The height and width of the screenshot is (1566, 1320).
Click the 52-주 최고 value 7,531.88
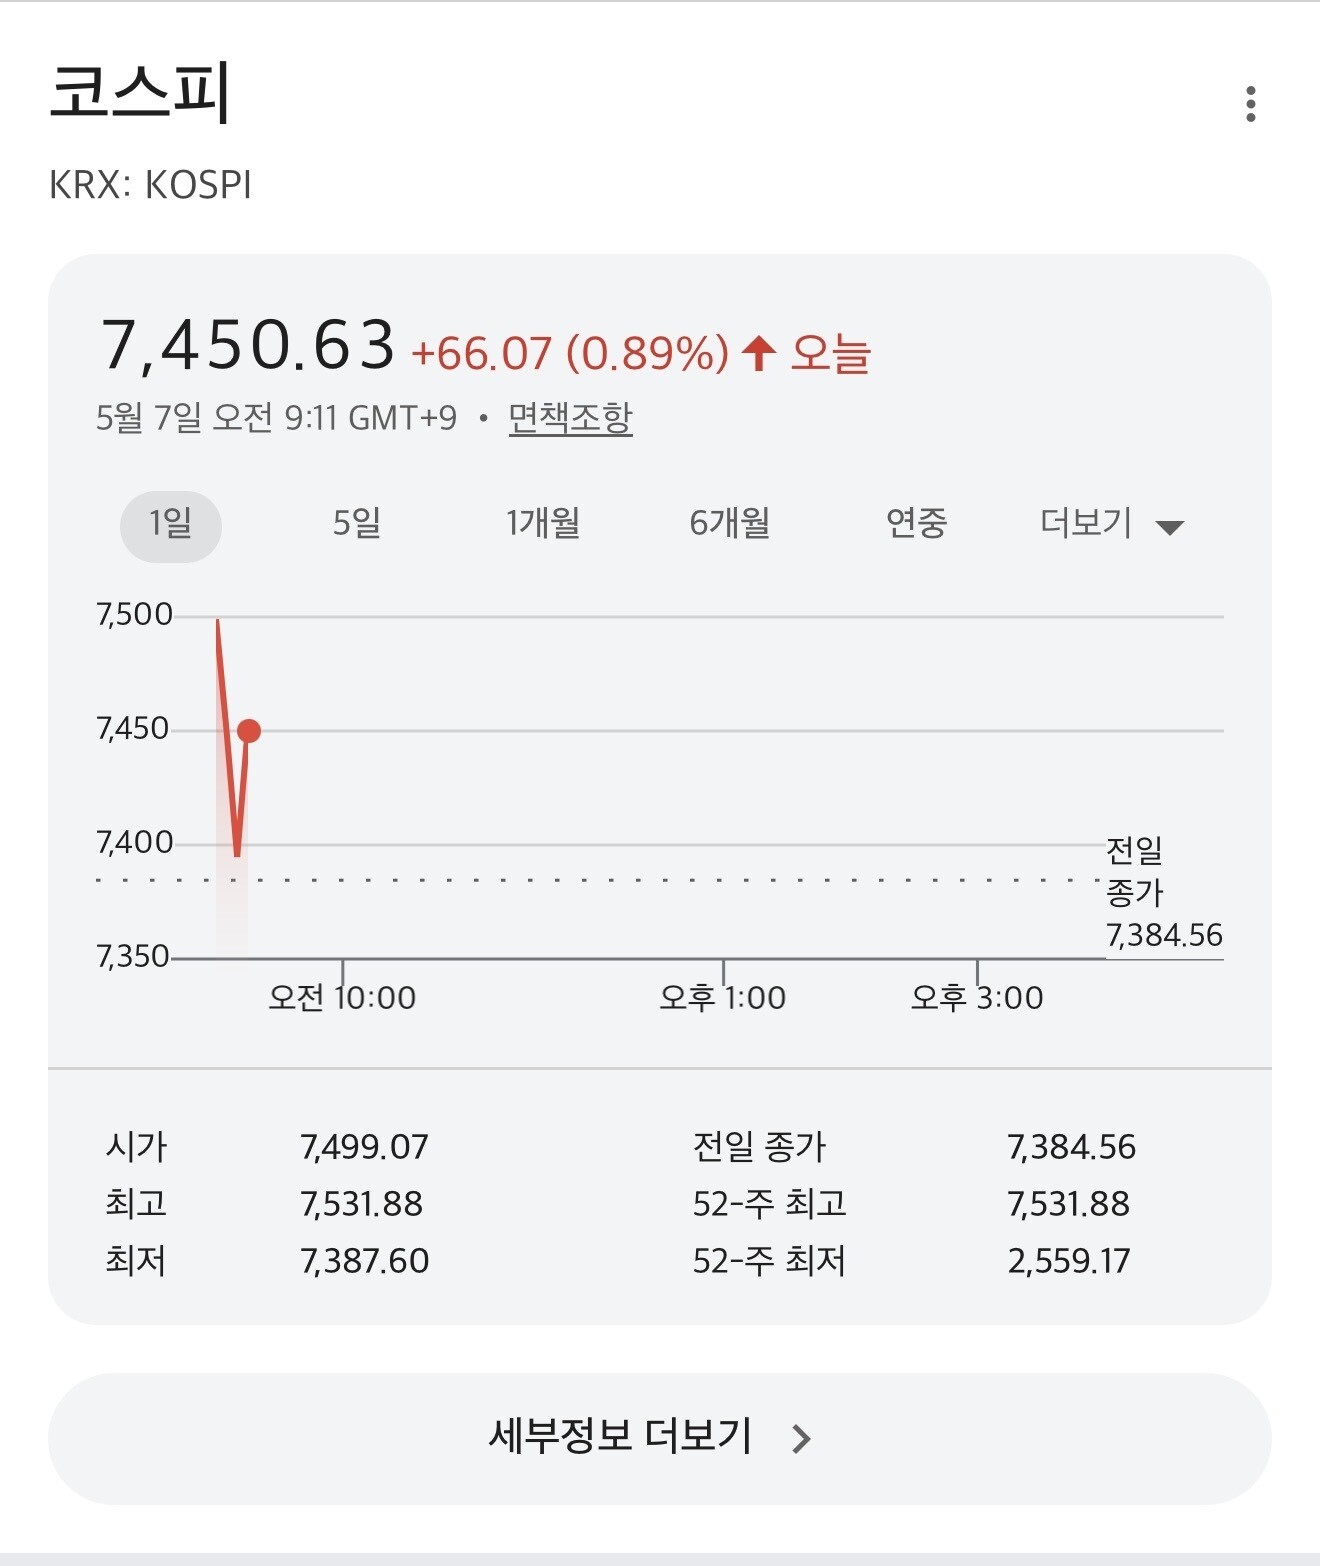[1069, 1204]
